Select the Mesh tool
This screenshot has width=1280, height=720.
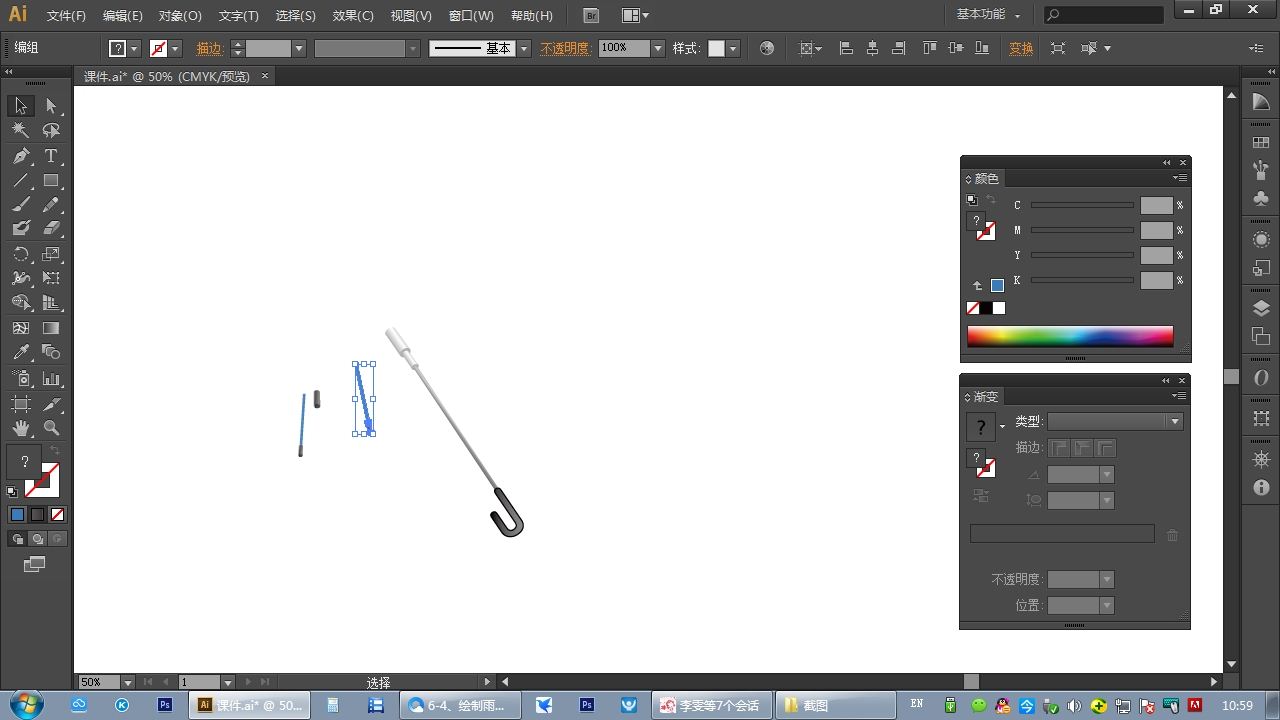tap(21, 328)
